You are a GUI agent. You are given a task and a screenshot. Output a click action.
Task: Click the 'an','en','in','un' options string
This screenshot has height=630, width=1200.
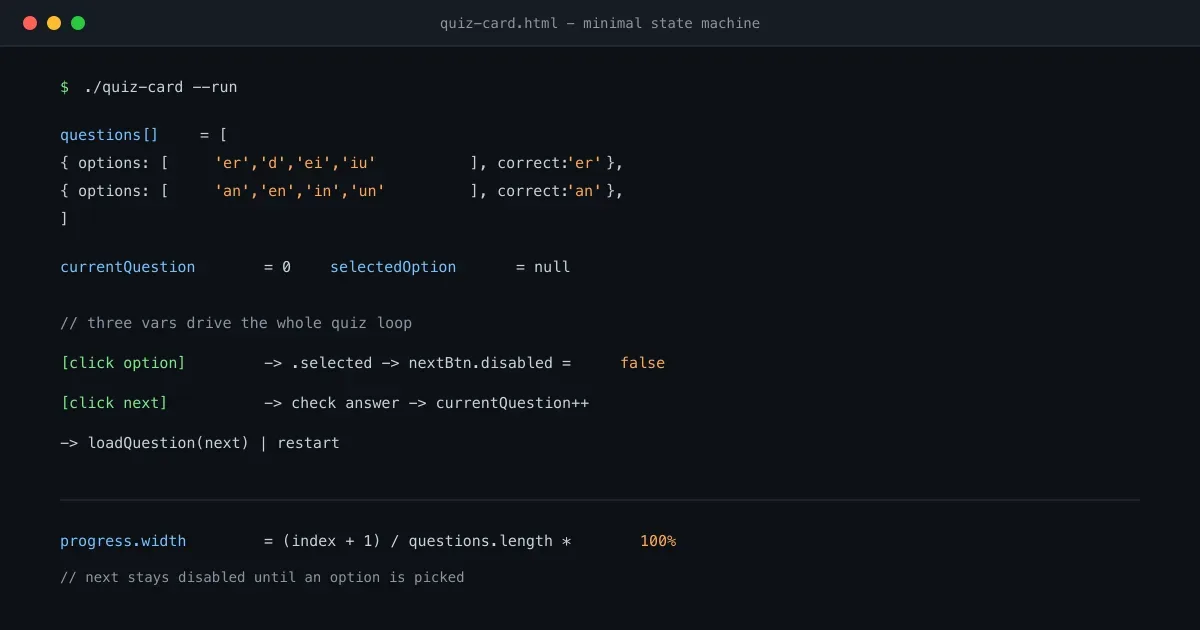[x=300, y=191]
